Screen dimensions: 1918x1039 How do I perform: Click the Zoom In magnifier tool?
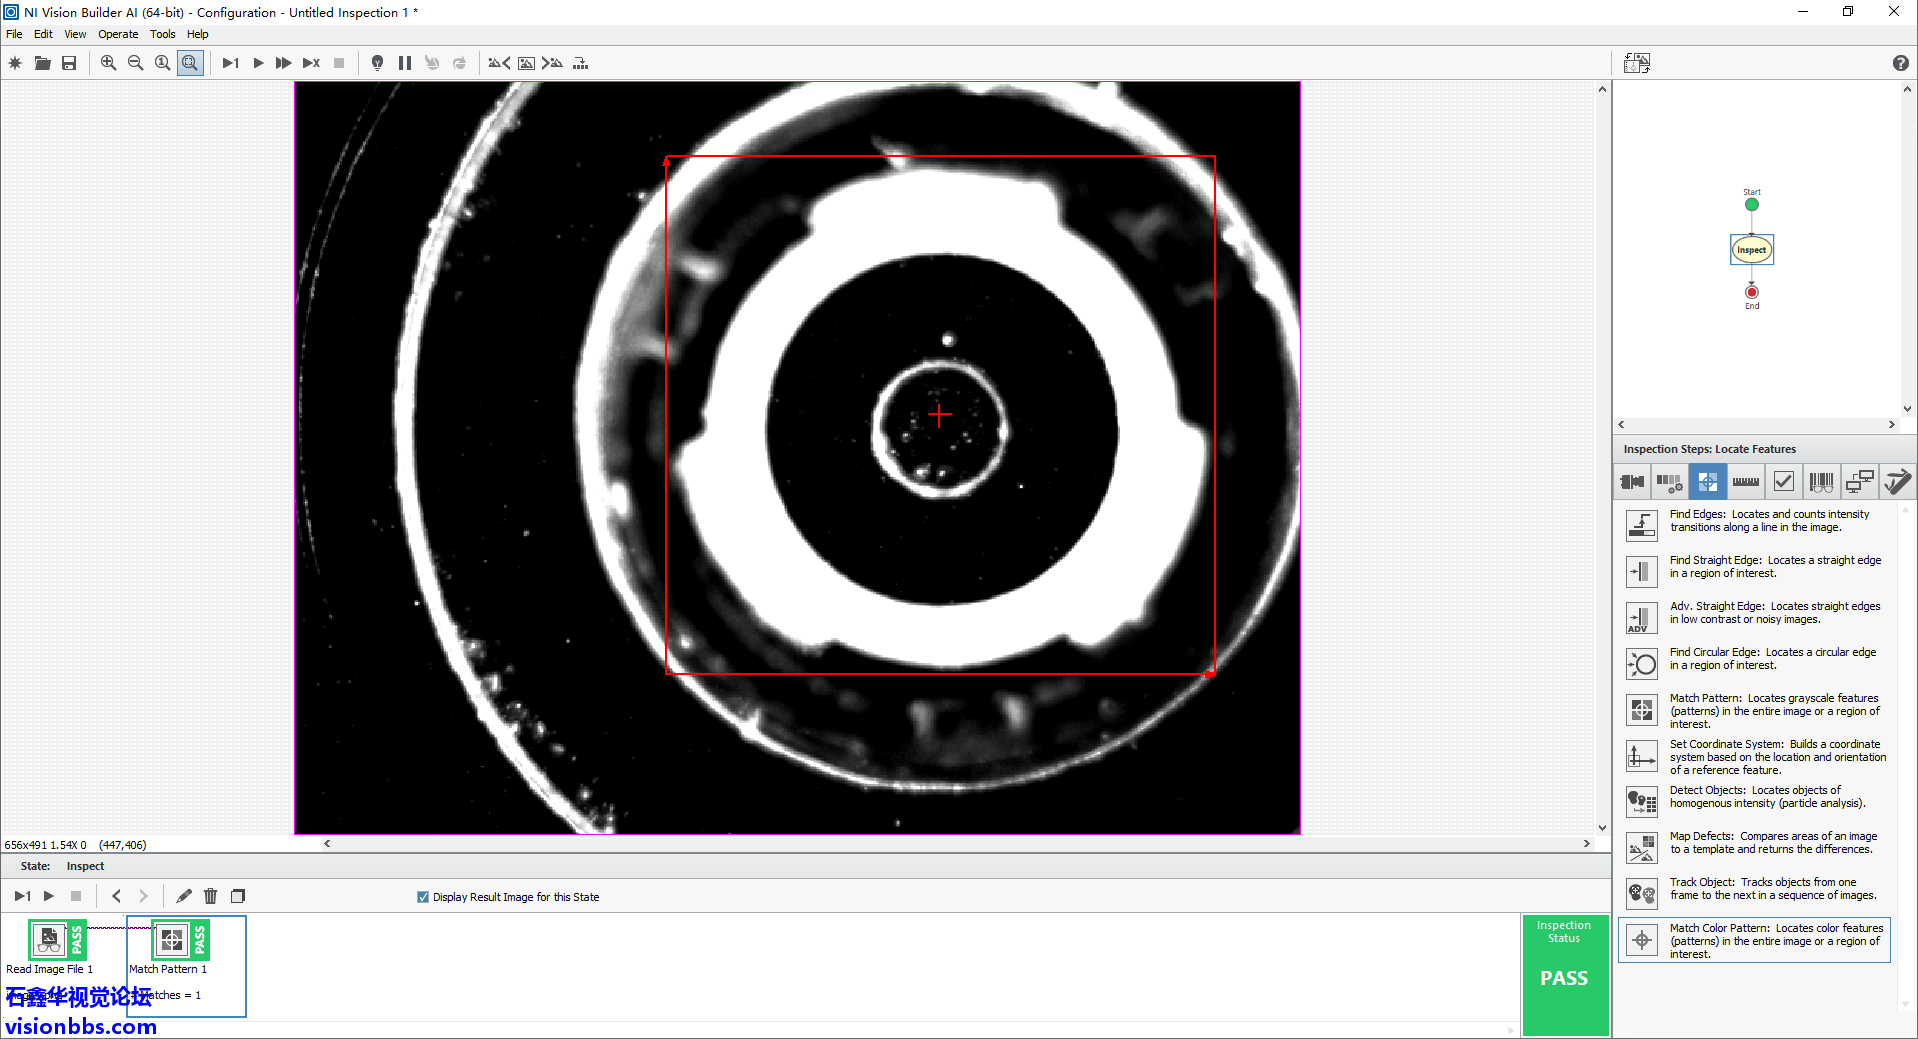pyautogui.click(x=108, y=63)
